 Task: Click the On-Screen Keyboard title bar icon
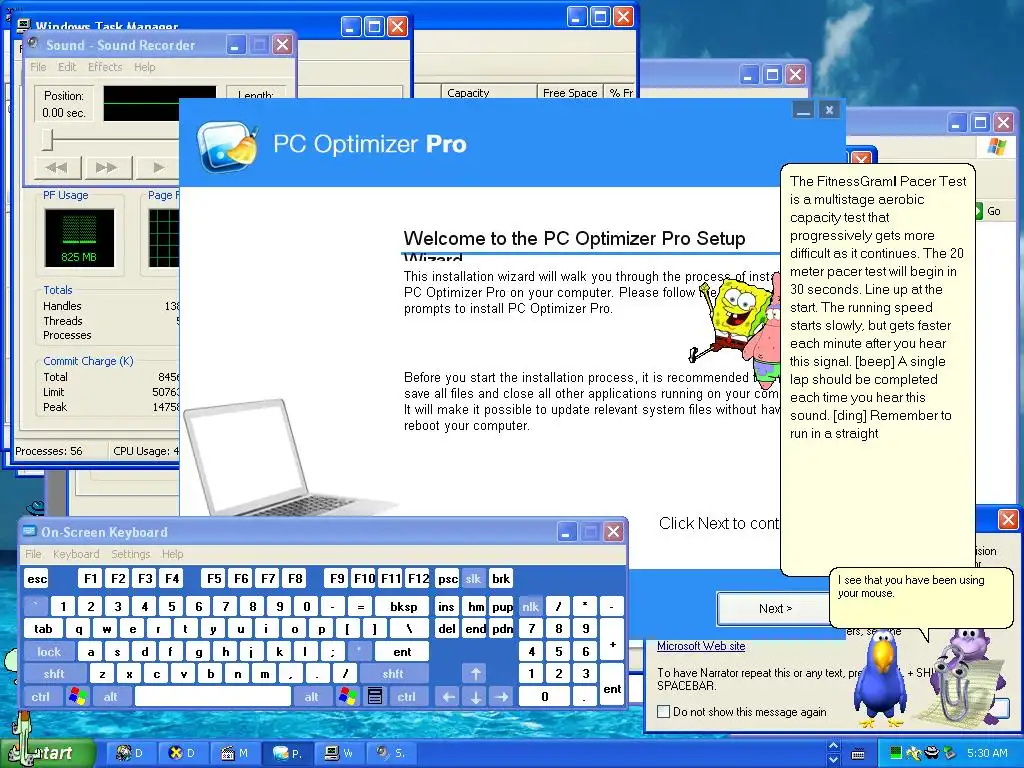pyautogui.click(x=29, y=532)
